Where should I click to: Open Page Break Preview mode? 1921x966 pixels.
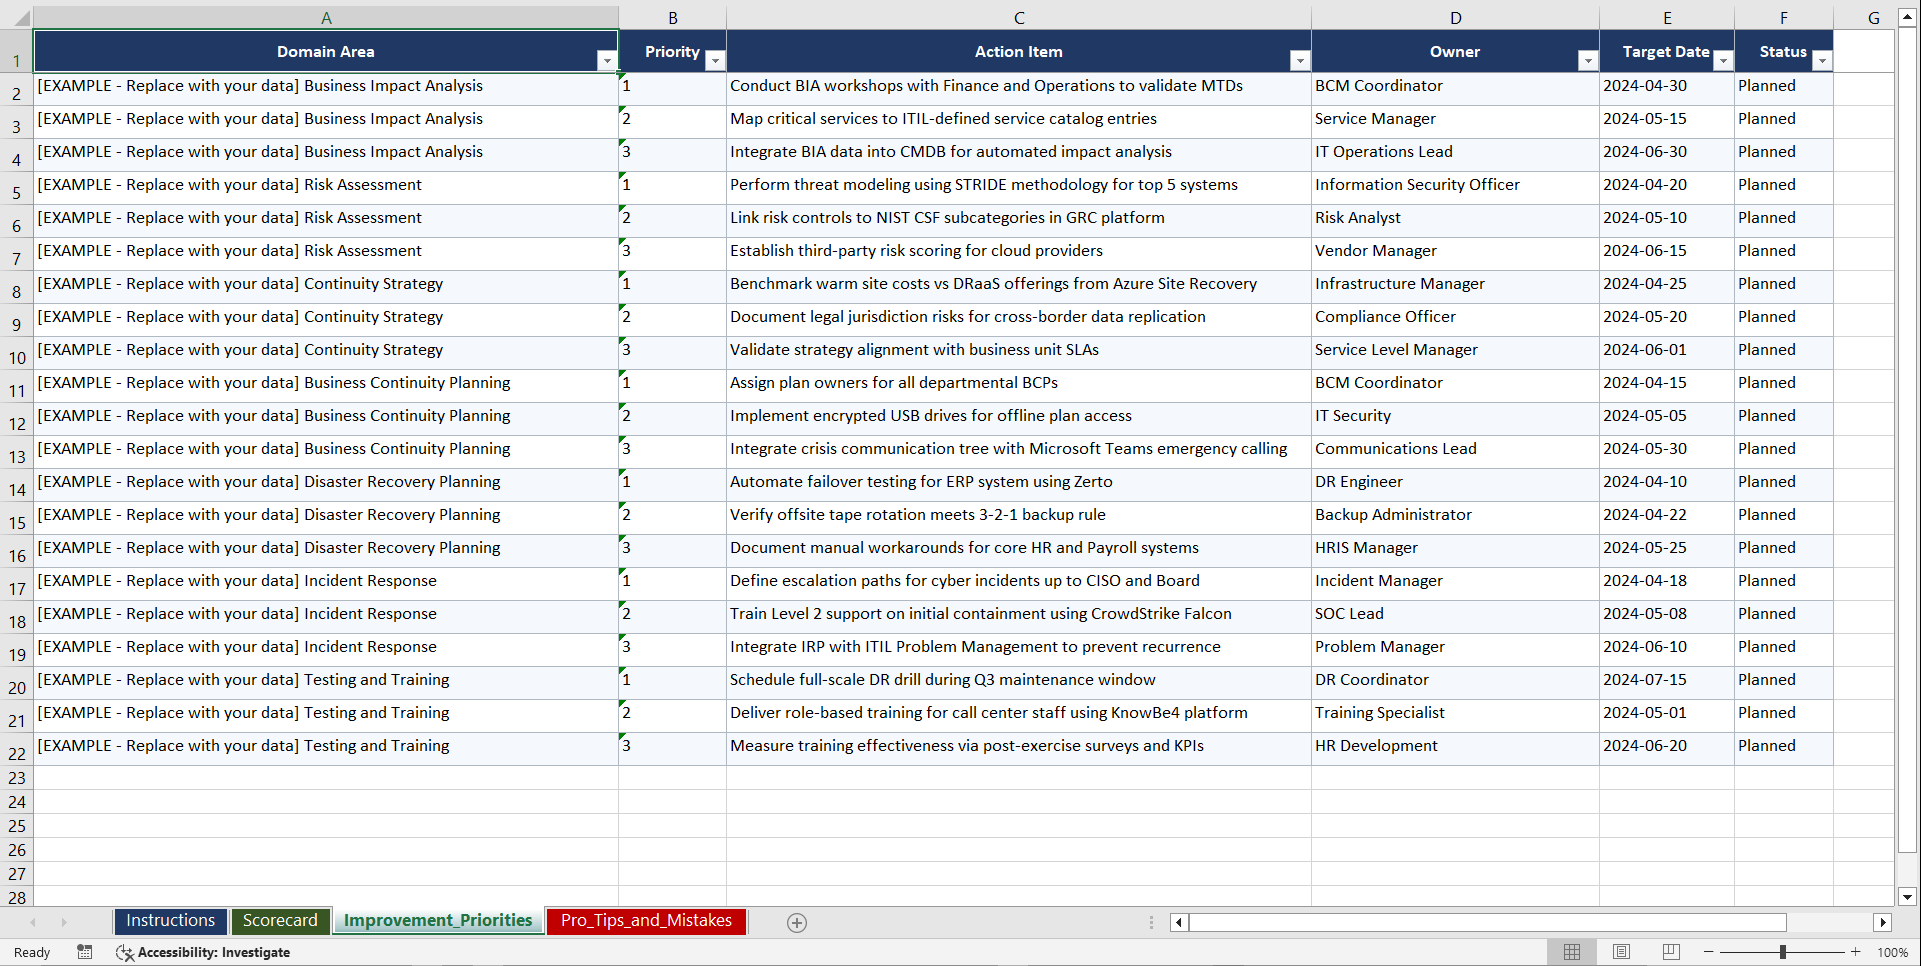(1670, 952)
